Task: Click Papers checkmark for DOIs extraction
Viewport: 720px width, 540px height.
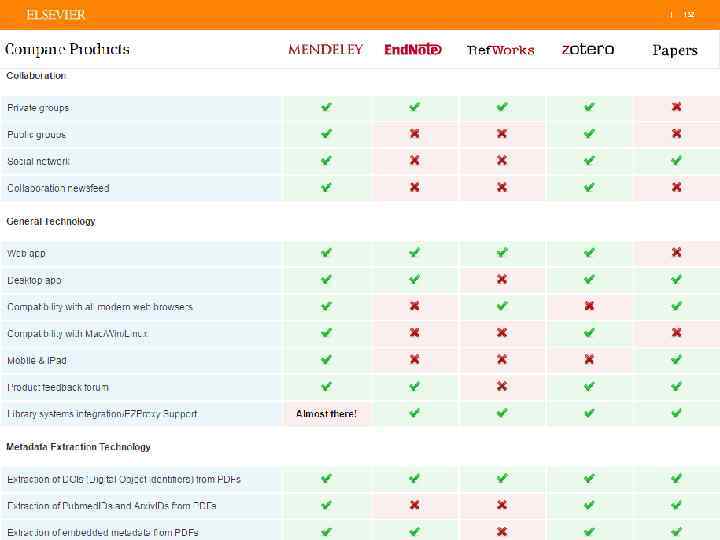Action: [676, 478]
